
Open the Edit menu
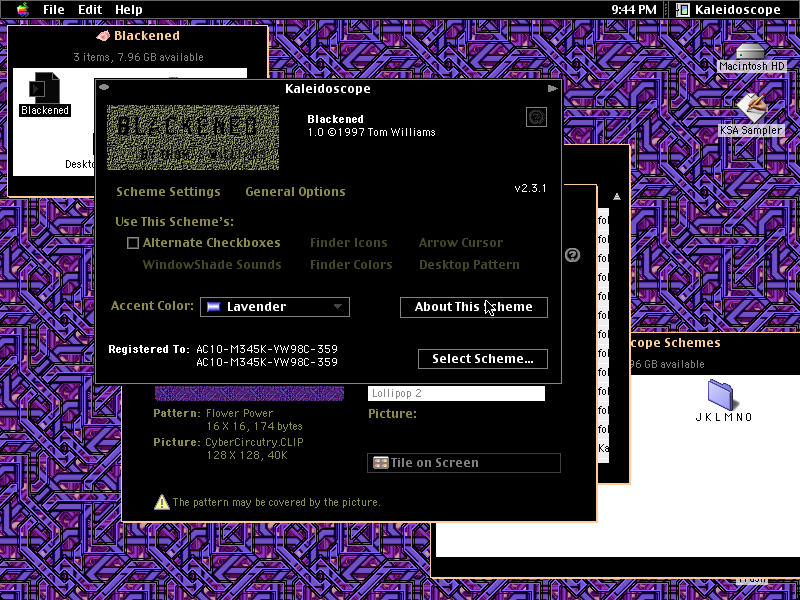click(x=90, y=10)
